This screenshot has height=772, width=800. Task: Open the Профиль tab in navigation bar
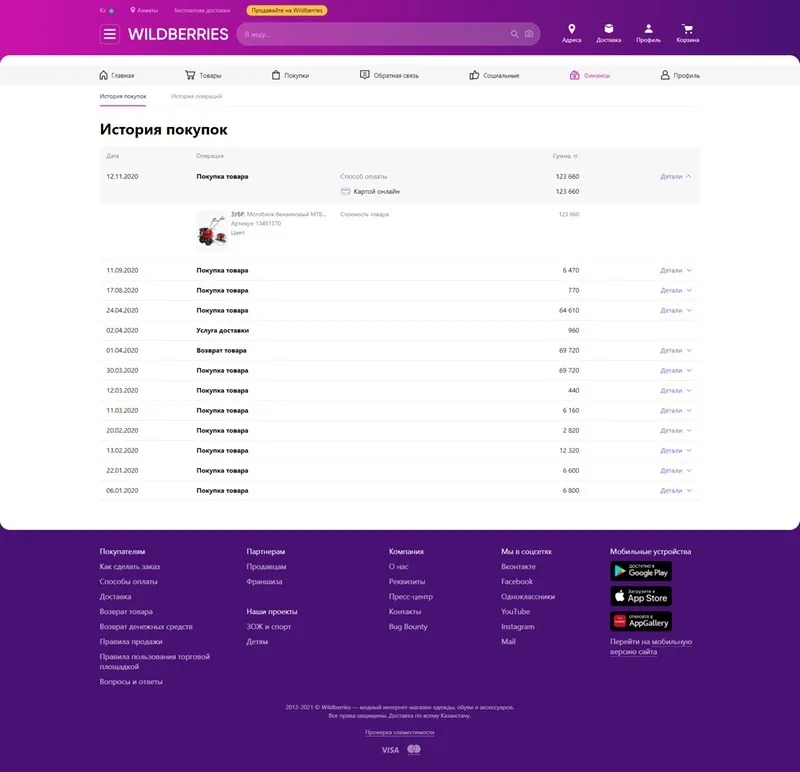[680, 75]
